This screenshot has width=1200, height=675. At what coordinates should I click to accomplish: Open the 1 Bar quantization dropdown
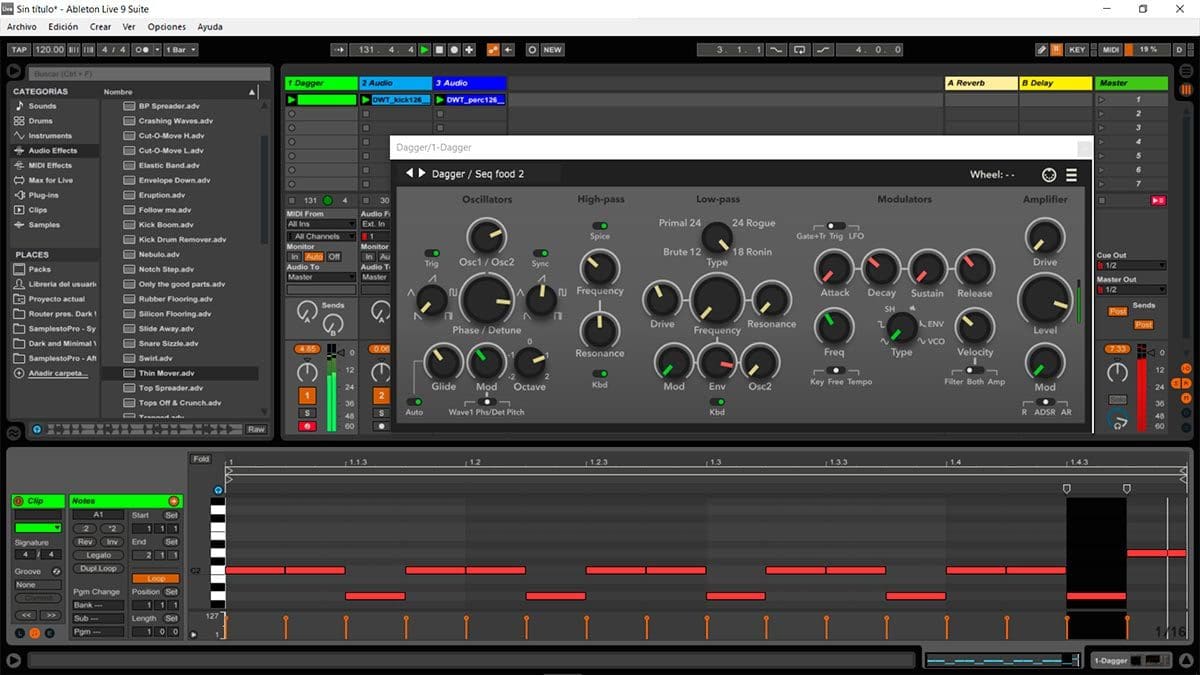(x=179, y=49)
